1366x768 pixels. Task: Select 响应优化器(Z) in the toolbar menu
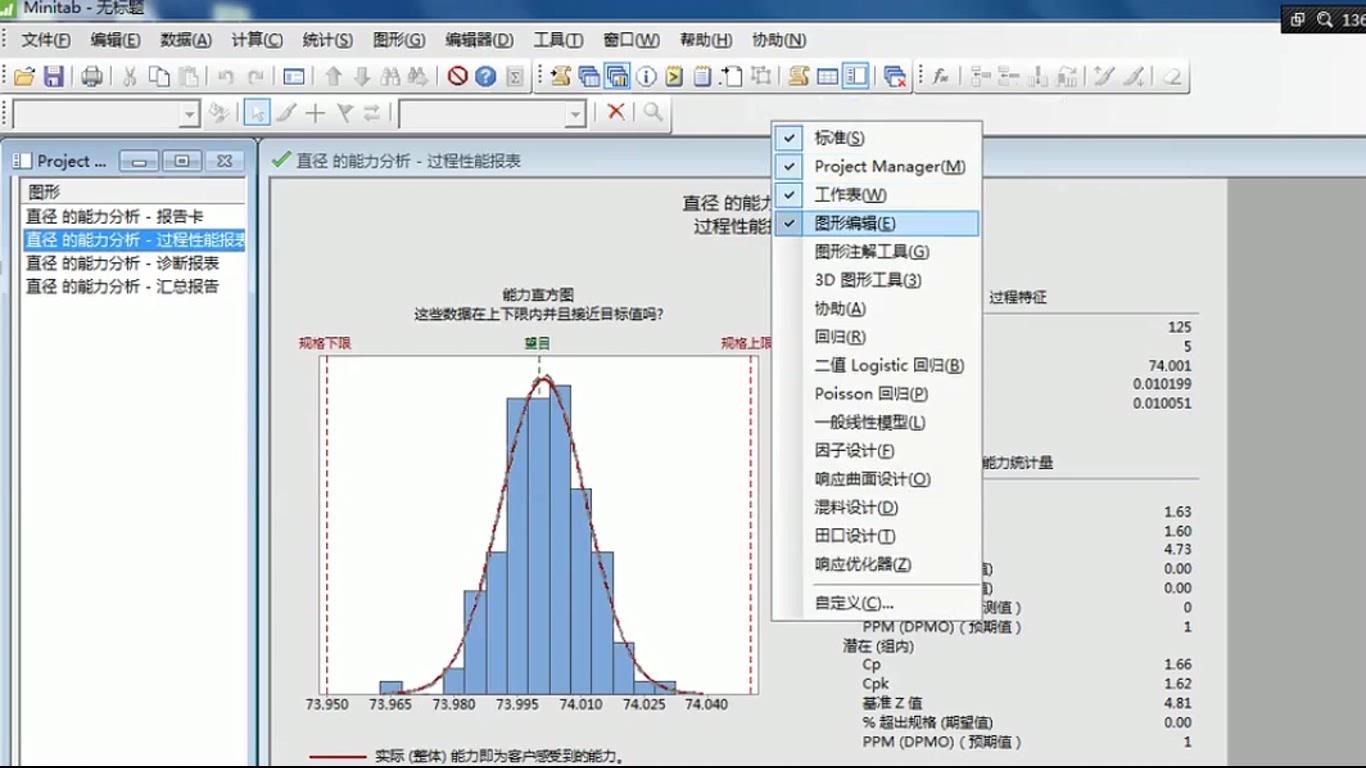875,564
